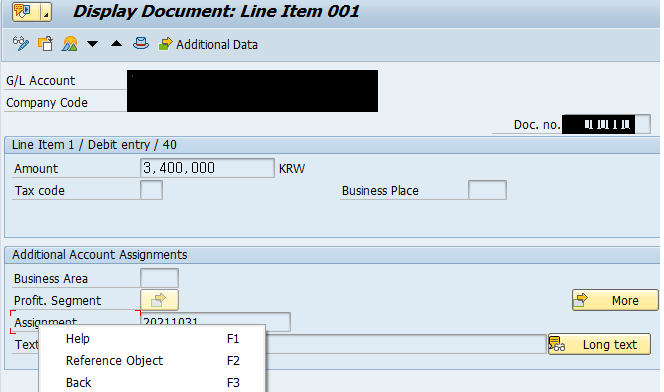This screenshot has height=392, width=664.
Task: Switch to Display/Change mode pencil icon
Action: (x=21, y=43)
